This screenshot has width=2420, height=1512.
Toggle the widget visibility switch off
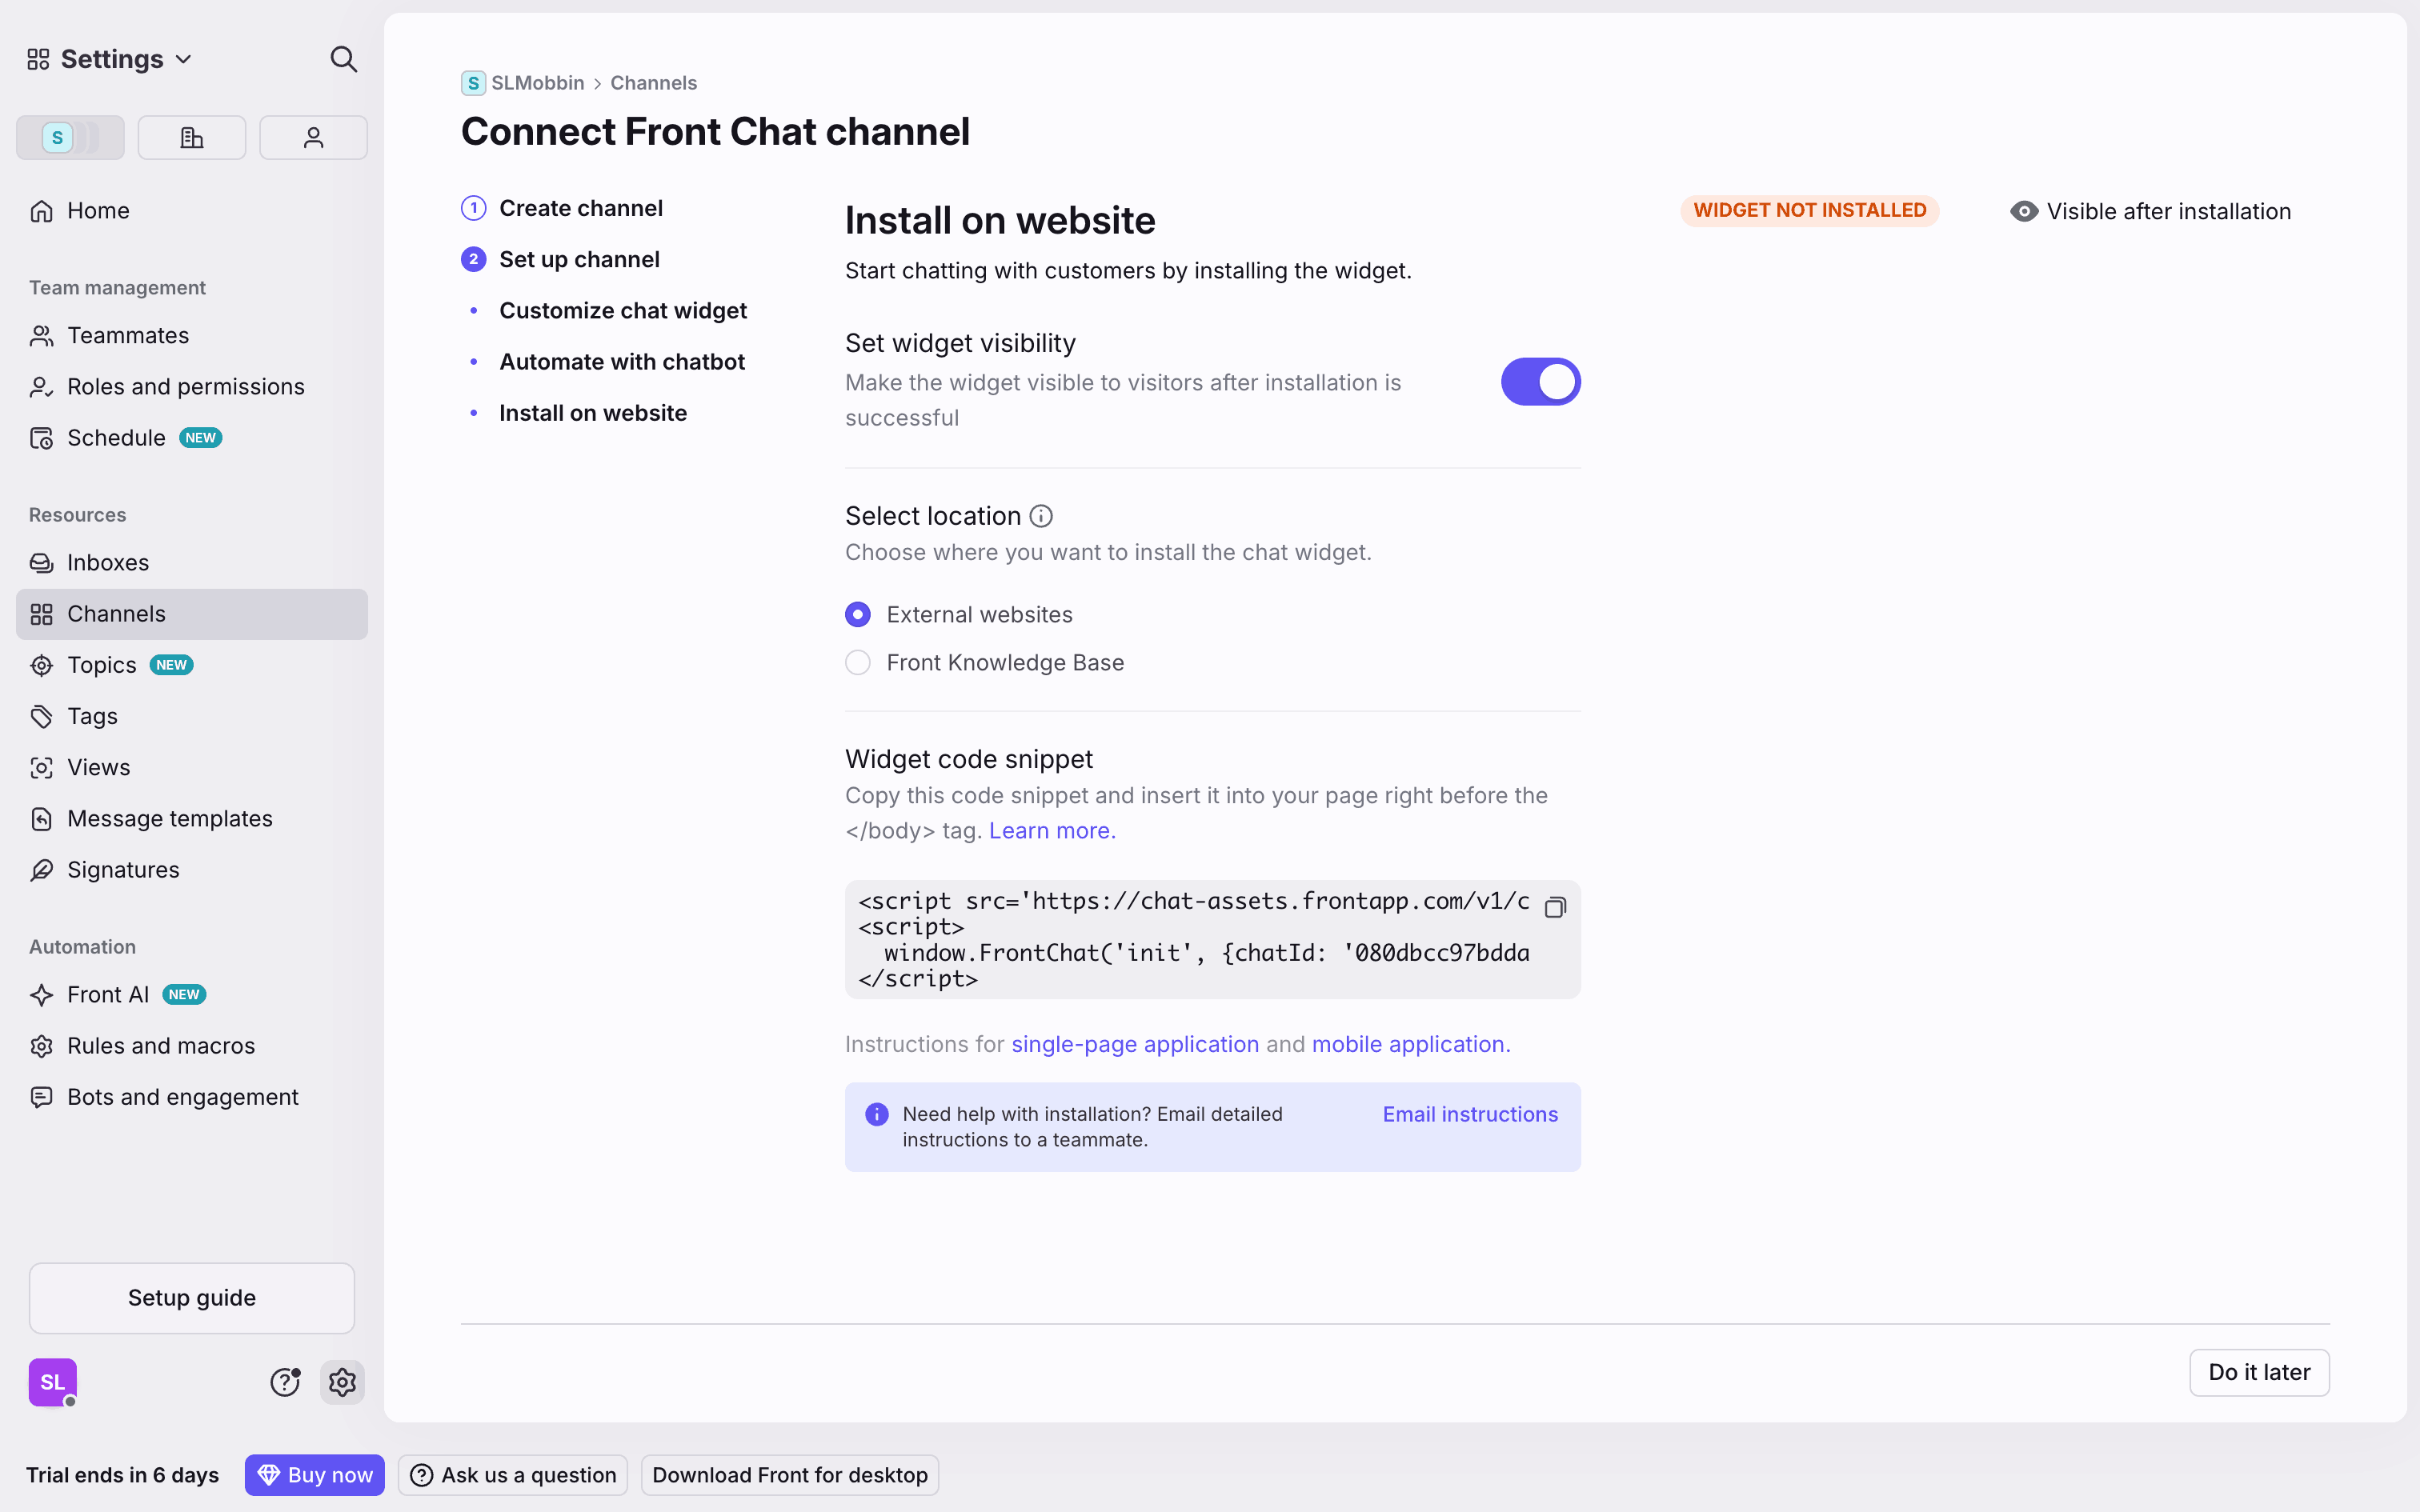point(1540,382)
